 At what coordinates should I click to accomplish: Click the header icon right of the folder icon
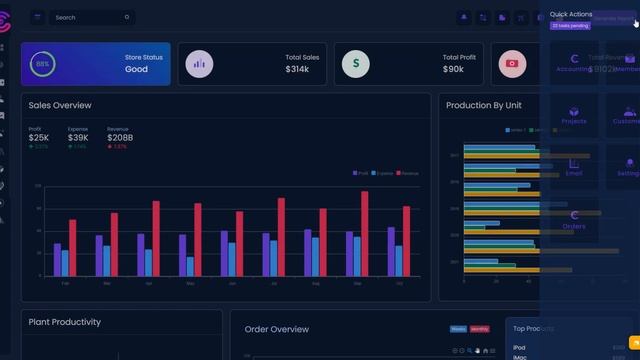pos(521,18)
